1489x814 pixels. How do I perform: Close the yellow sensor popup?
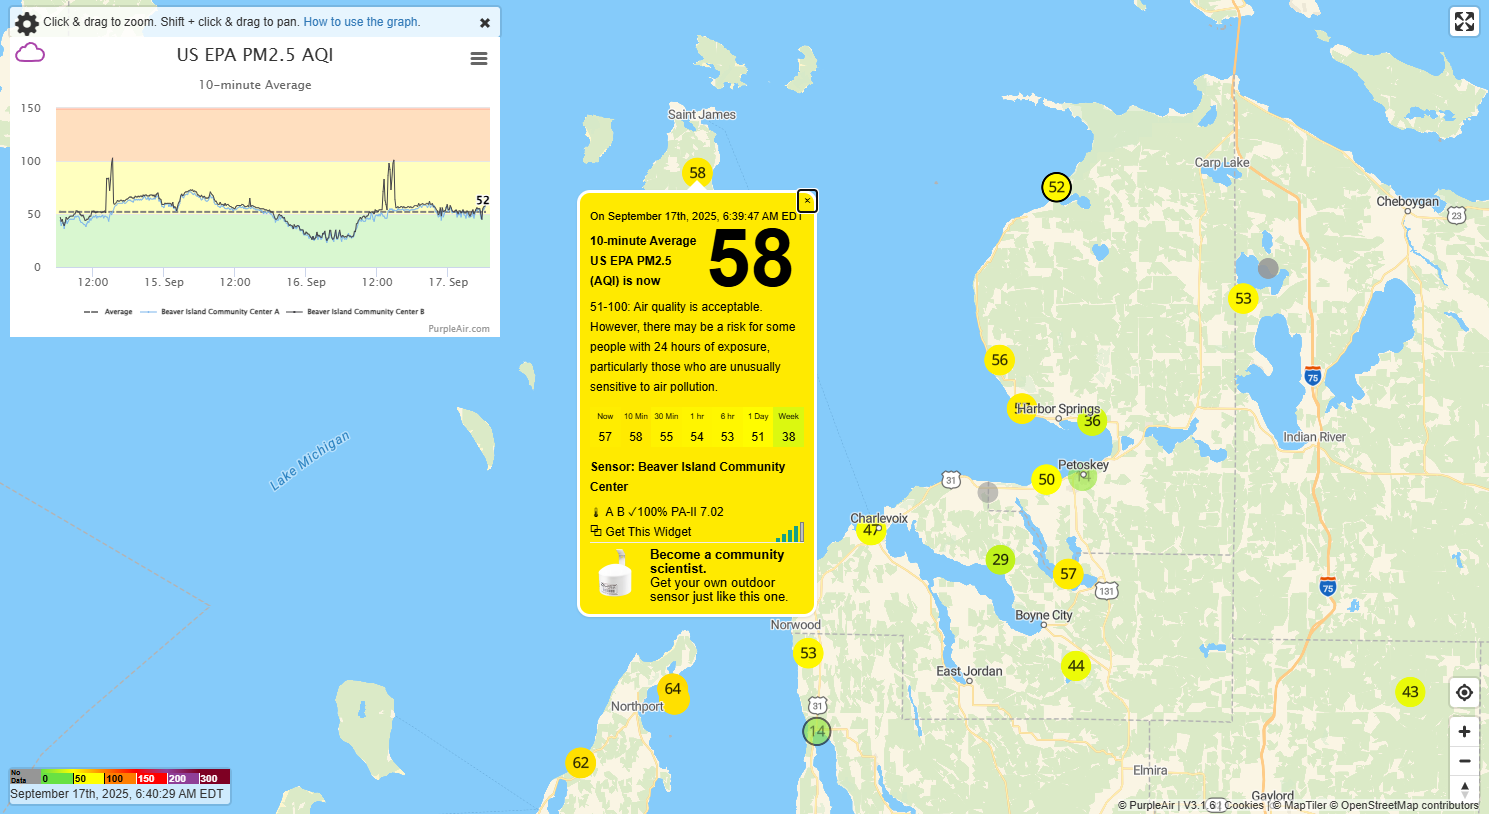pos(807,201)
